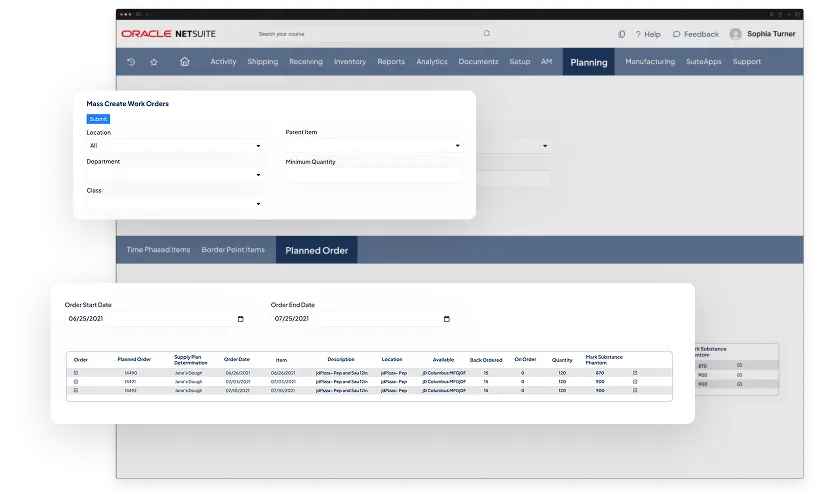Open the Activity menu
818x499 pixels.
(x=223, y=62)
